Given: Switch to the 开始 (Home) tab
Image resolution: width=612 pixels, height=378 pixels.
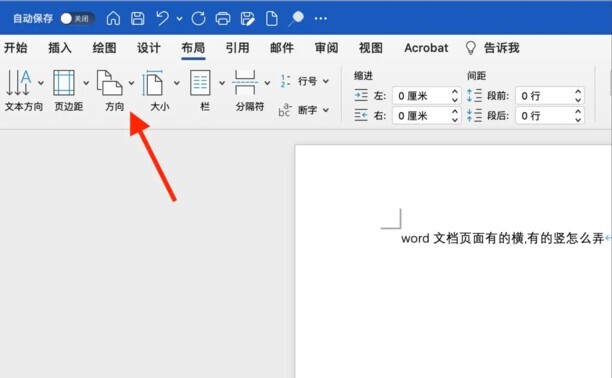Looking at the screenshot, I should click(16, 48).
